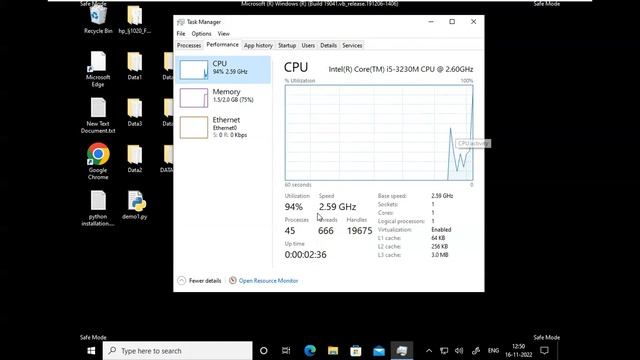The height and width of the screenshot is (360, 640).
Task: Switch to the Processes tab
Action: [189, 45]
